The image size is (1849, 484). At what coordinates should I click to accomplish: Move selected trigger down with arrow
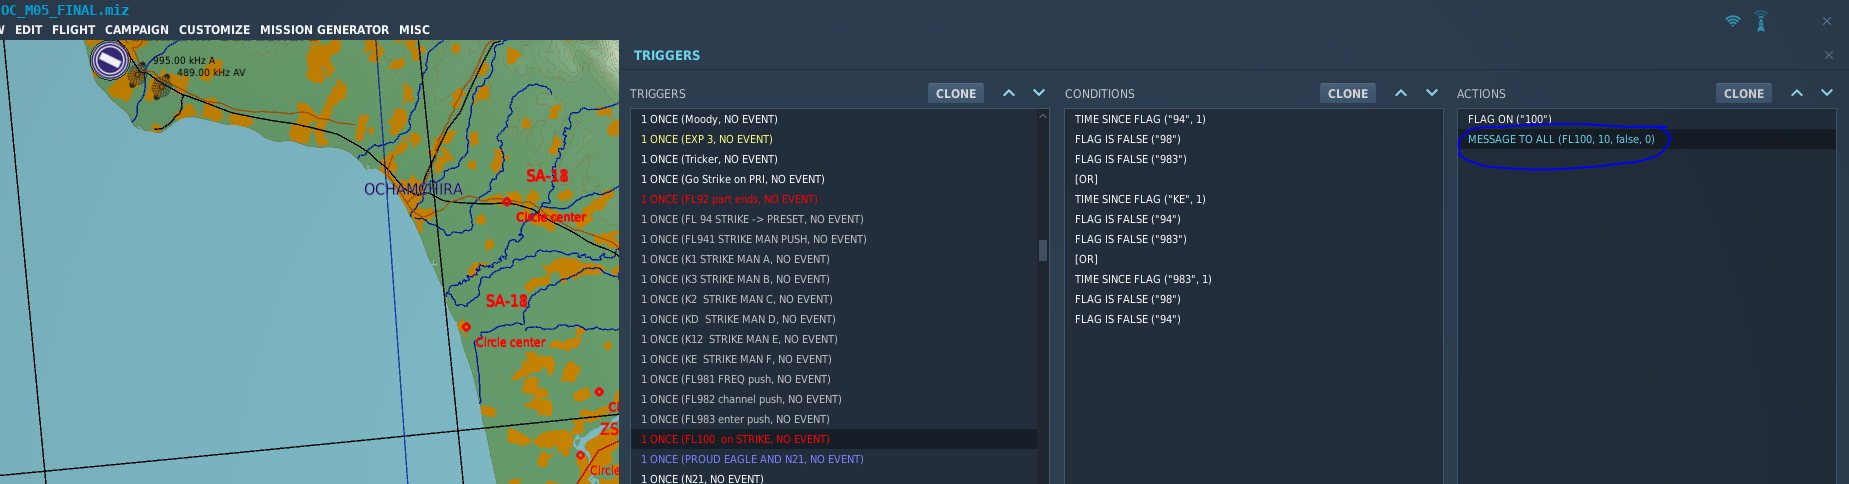click(x=1039, y=93)
